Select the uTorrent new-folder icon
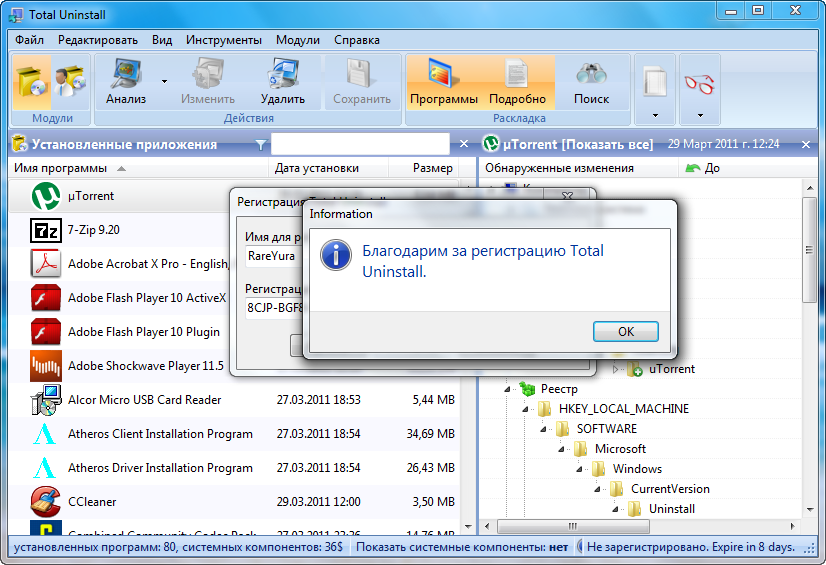Image resolution: width=826 pixels, height=565 pixels. 635,369
